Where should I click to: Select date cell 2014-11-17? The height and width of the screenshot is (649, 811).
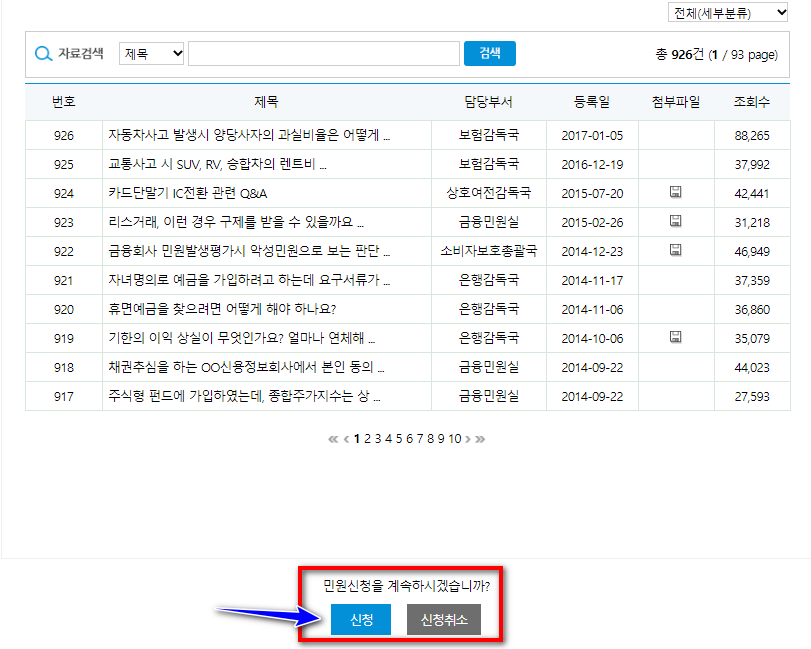[592, 280]
